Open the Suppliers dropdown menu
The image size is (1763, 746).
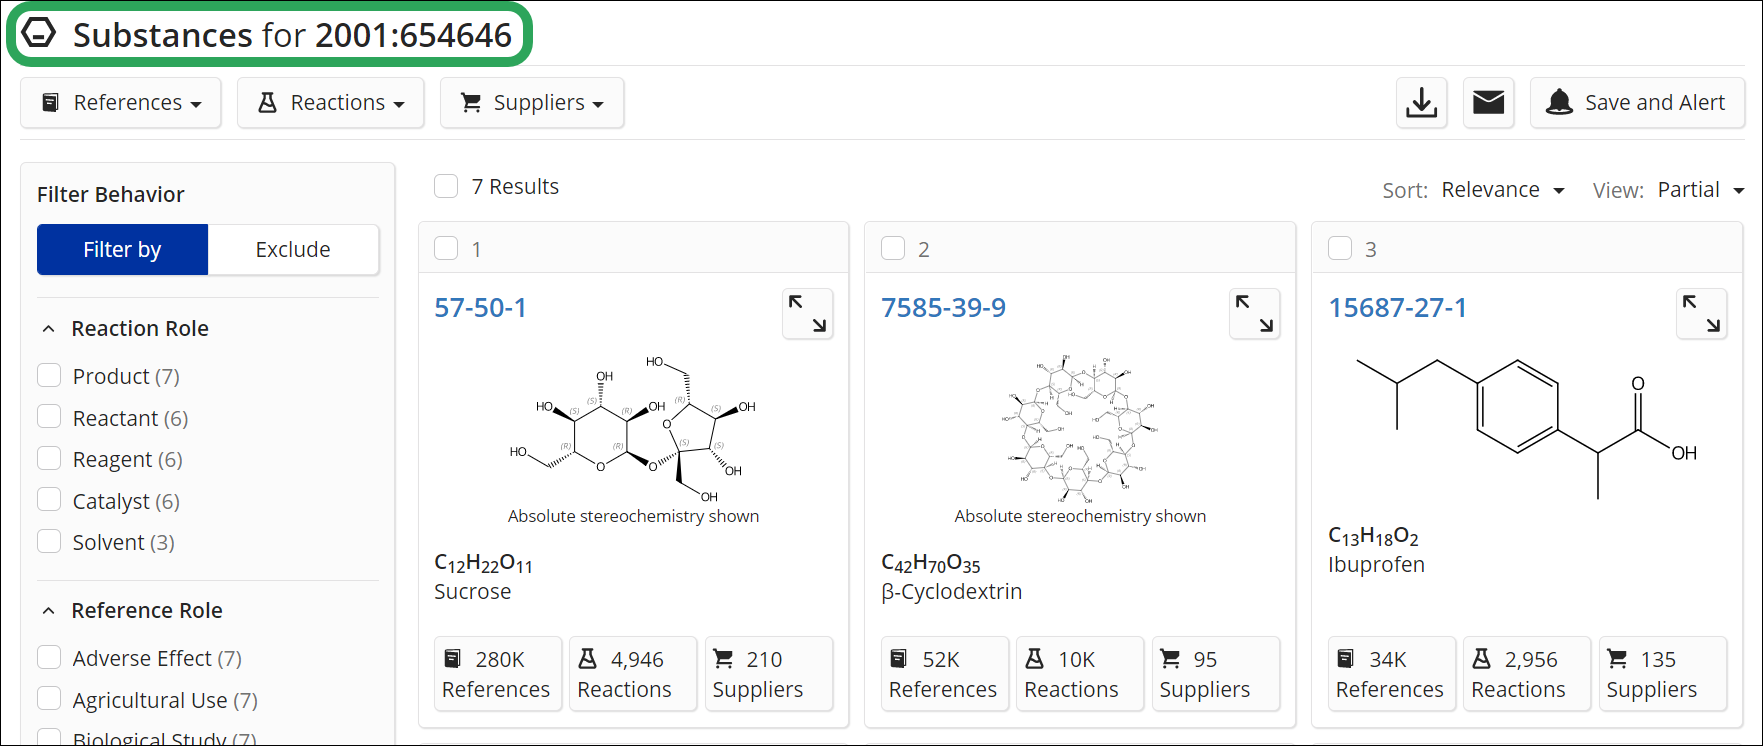[532, 103]
